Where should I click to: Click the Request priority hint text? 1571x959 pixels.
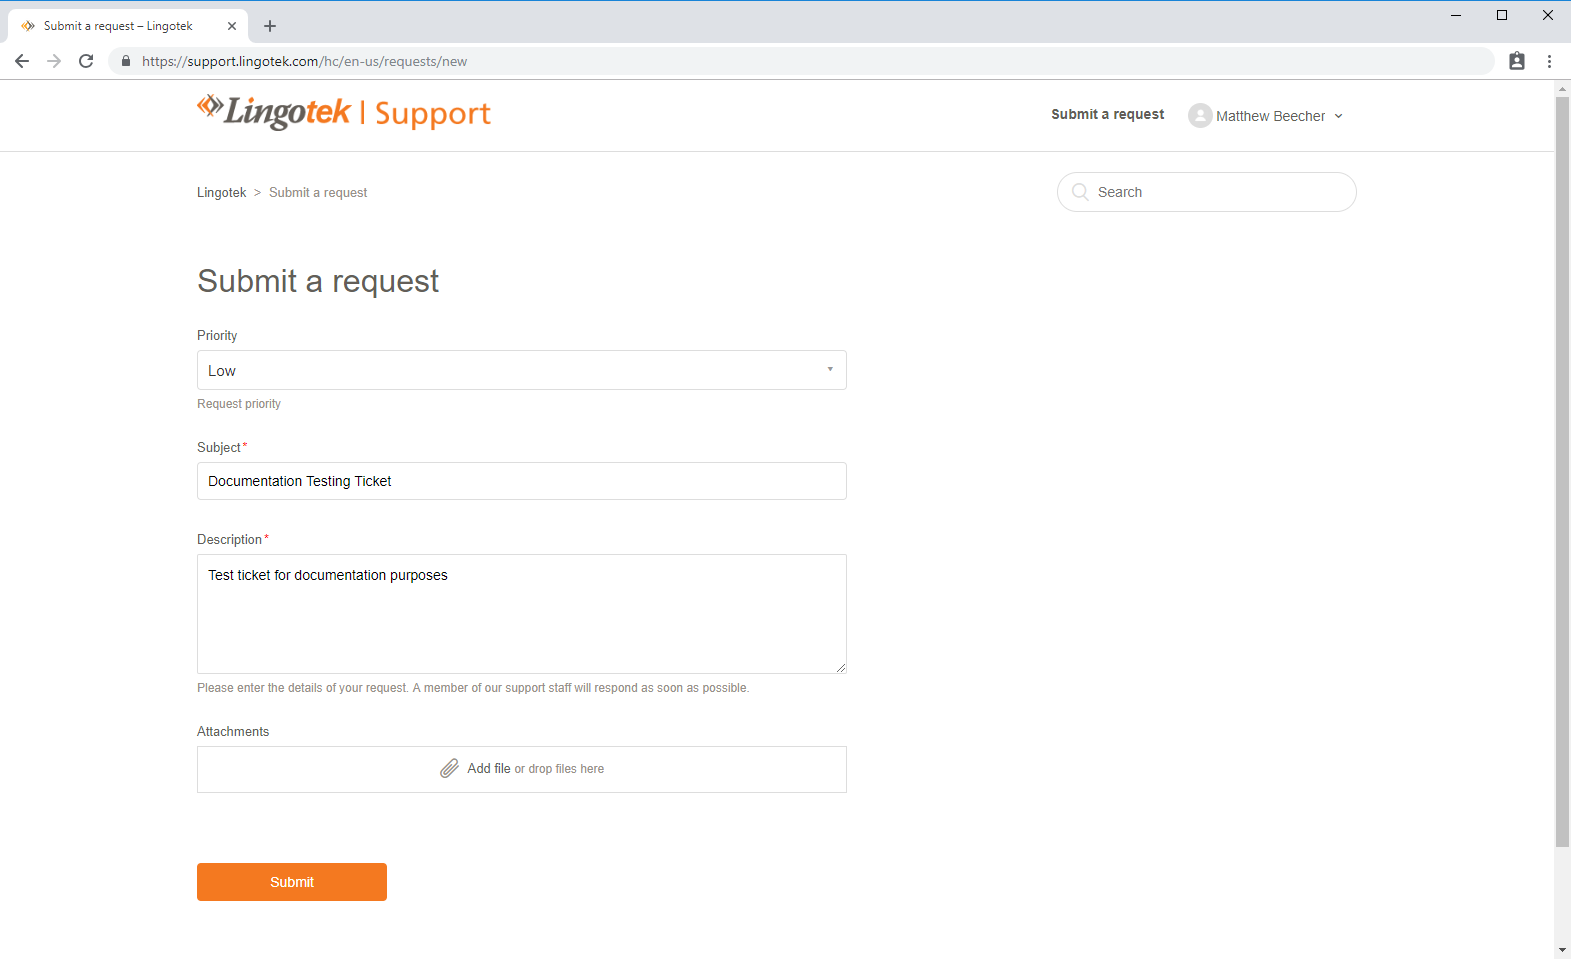pos(239,404)
